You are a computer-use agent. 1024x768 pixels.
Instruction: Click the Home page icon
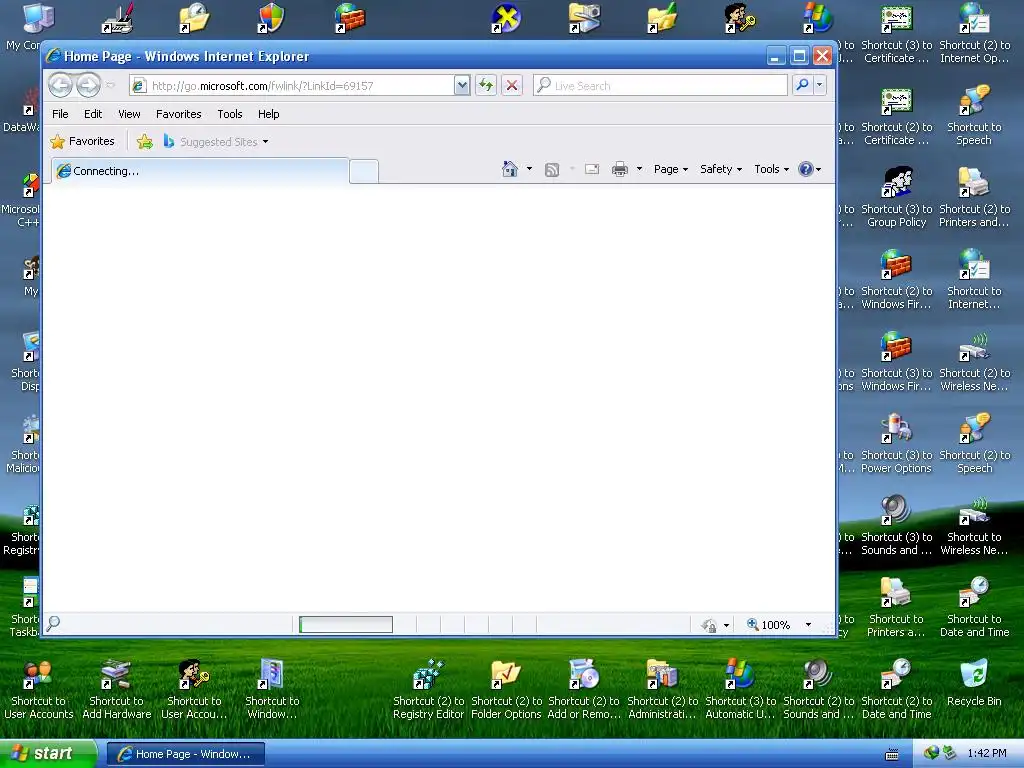pos(509,169)
